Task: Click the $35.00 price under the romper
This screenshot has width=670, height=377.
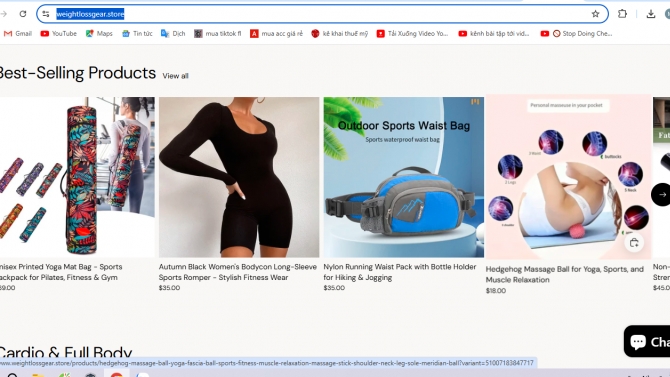Action: (x=169, y=288)
